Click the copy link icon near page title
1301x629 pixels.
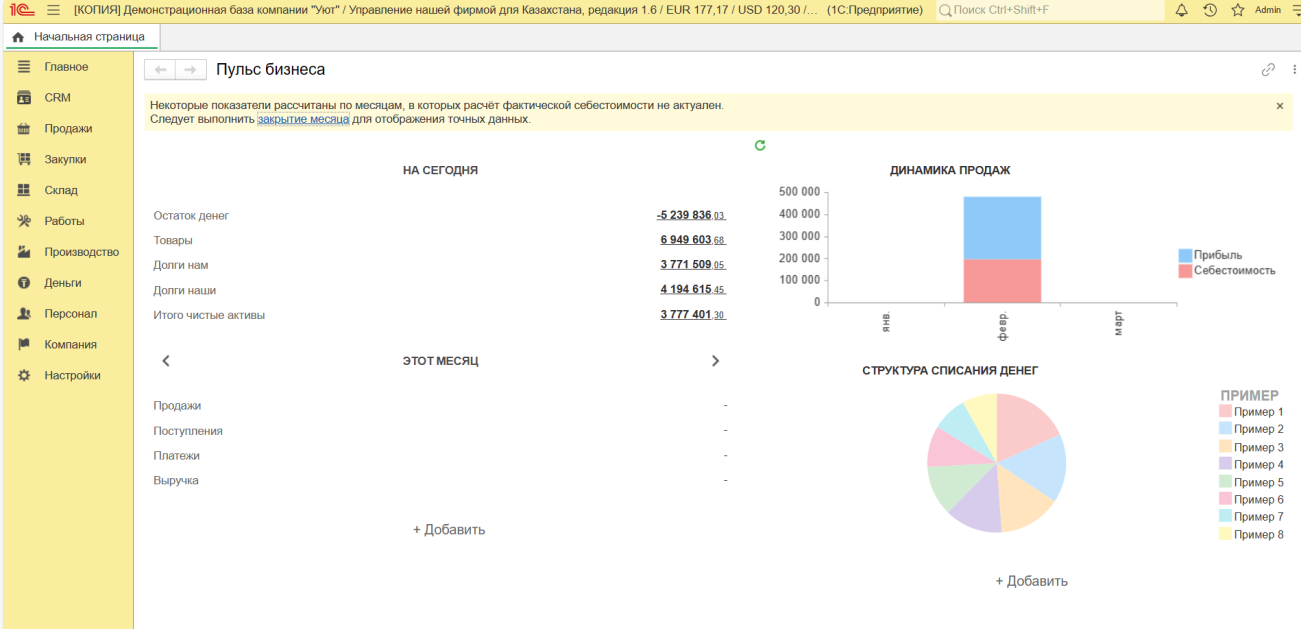(x=1268, y=70)
